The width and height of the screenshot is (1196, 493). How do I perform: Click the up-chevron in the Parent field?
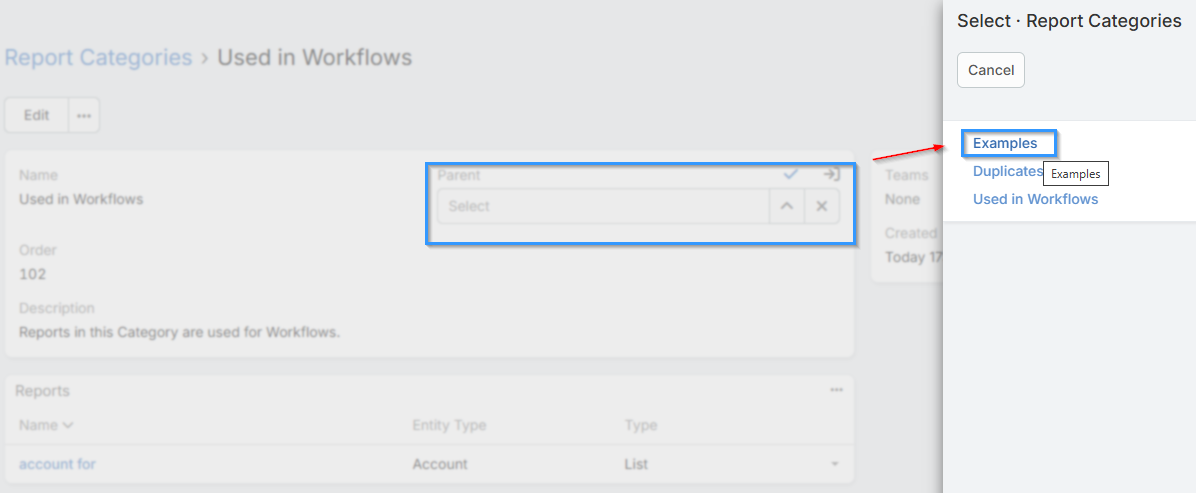click(x=787, y=206)
